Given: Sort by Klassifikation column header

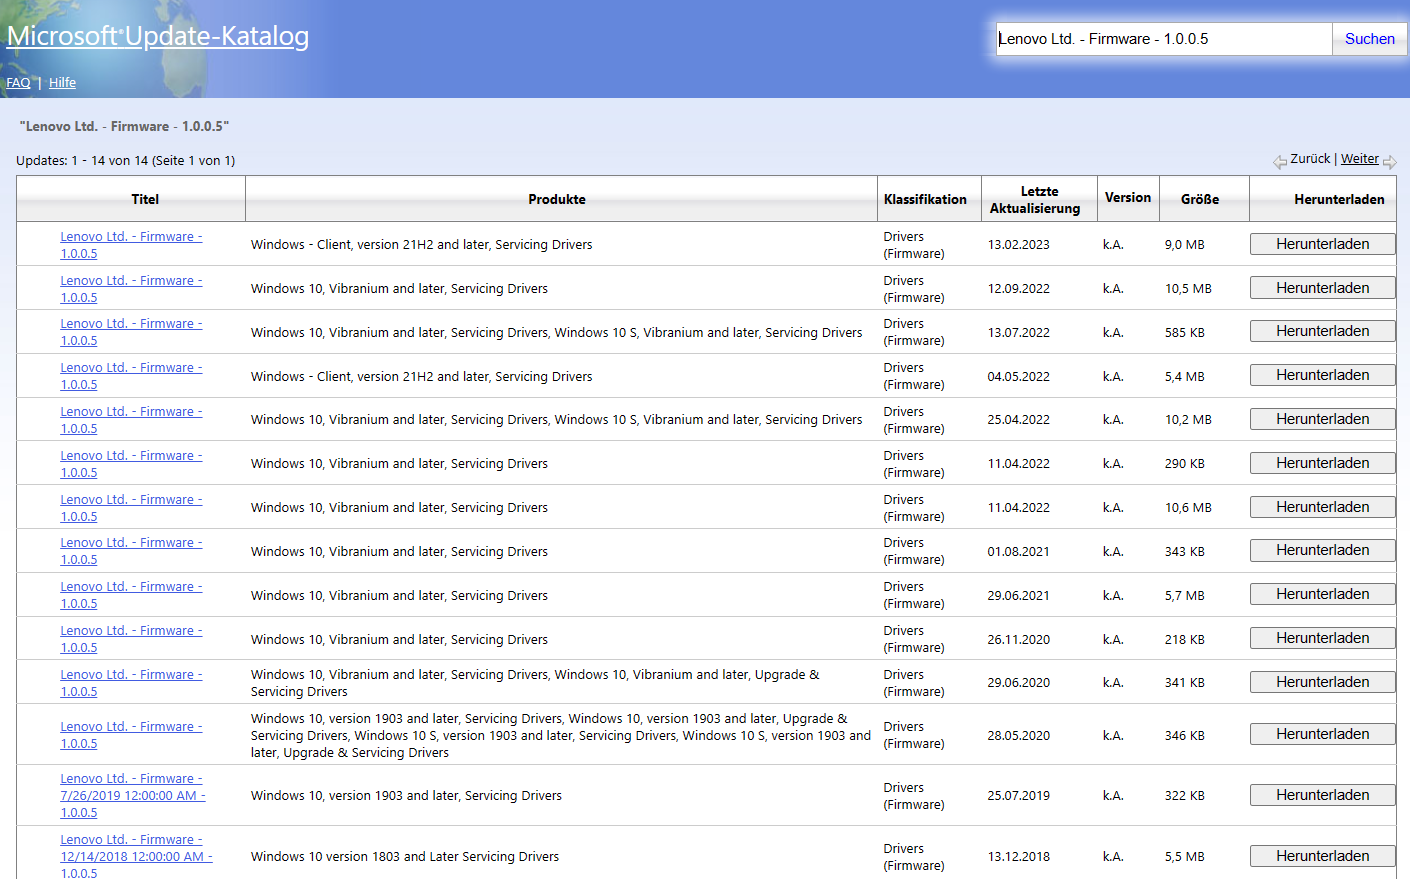Looking at the screenshot, I should [925, 199].
